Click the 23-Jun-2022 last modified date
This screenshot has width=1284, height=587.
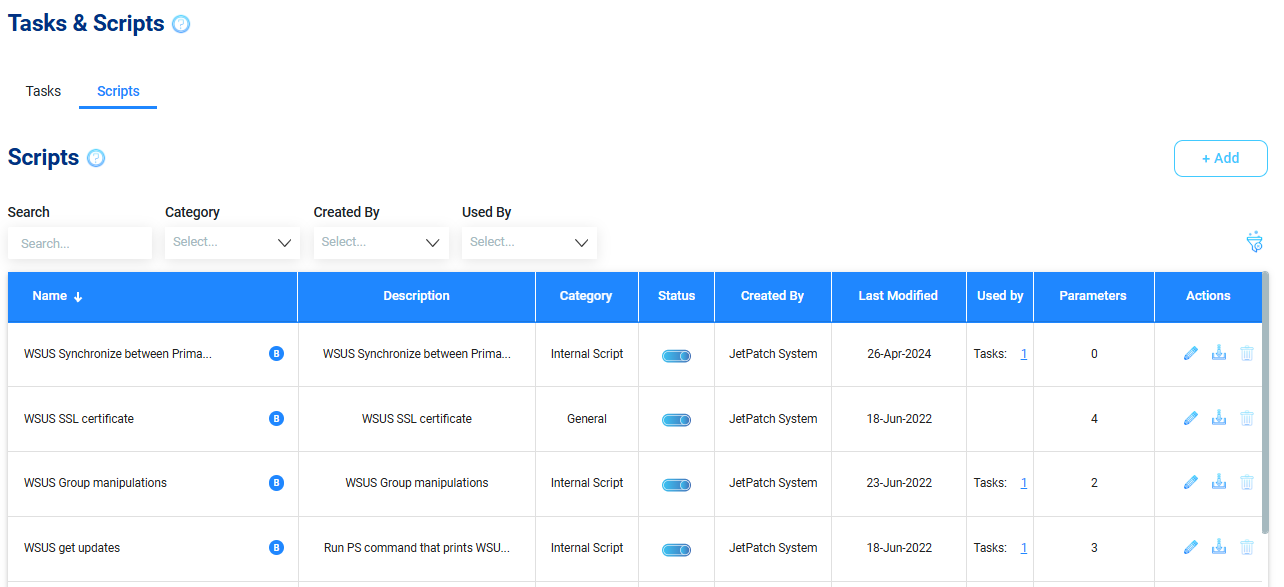click(x=899, y=483)
